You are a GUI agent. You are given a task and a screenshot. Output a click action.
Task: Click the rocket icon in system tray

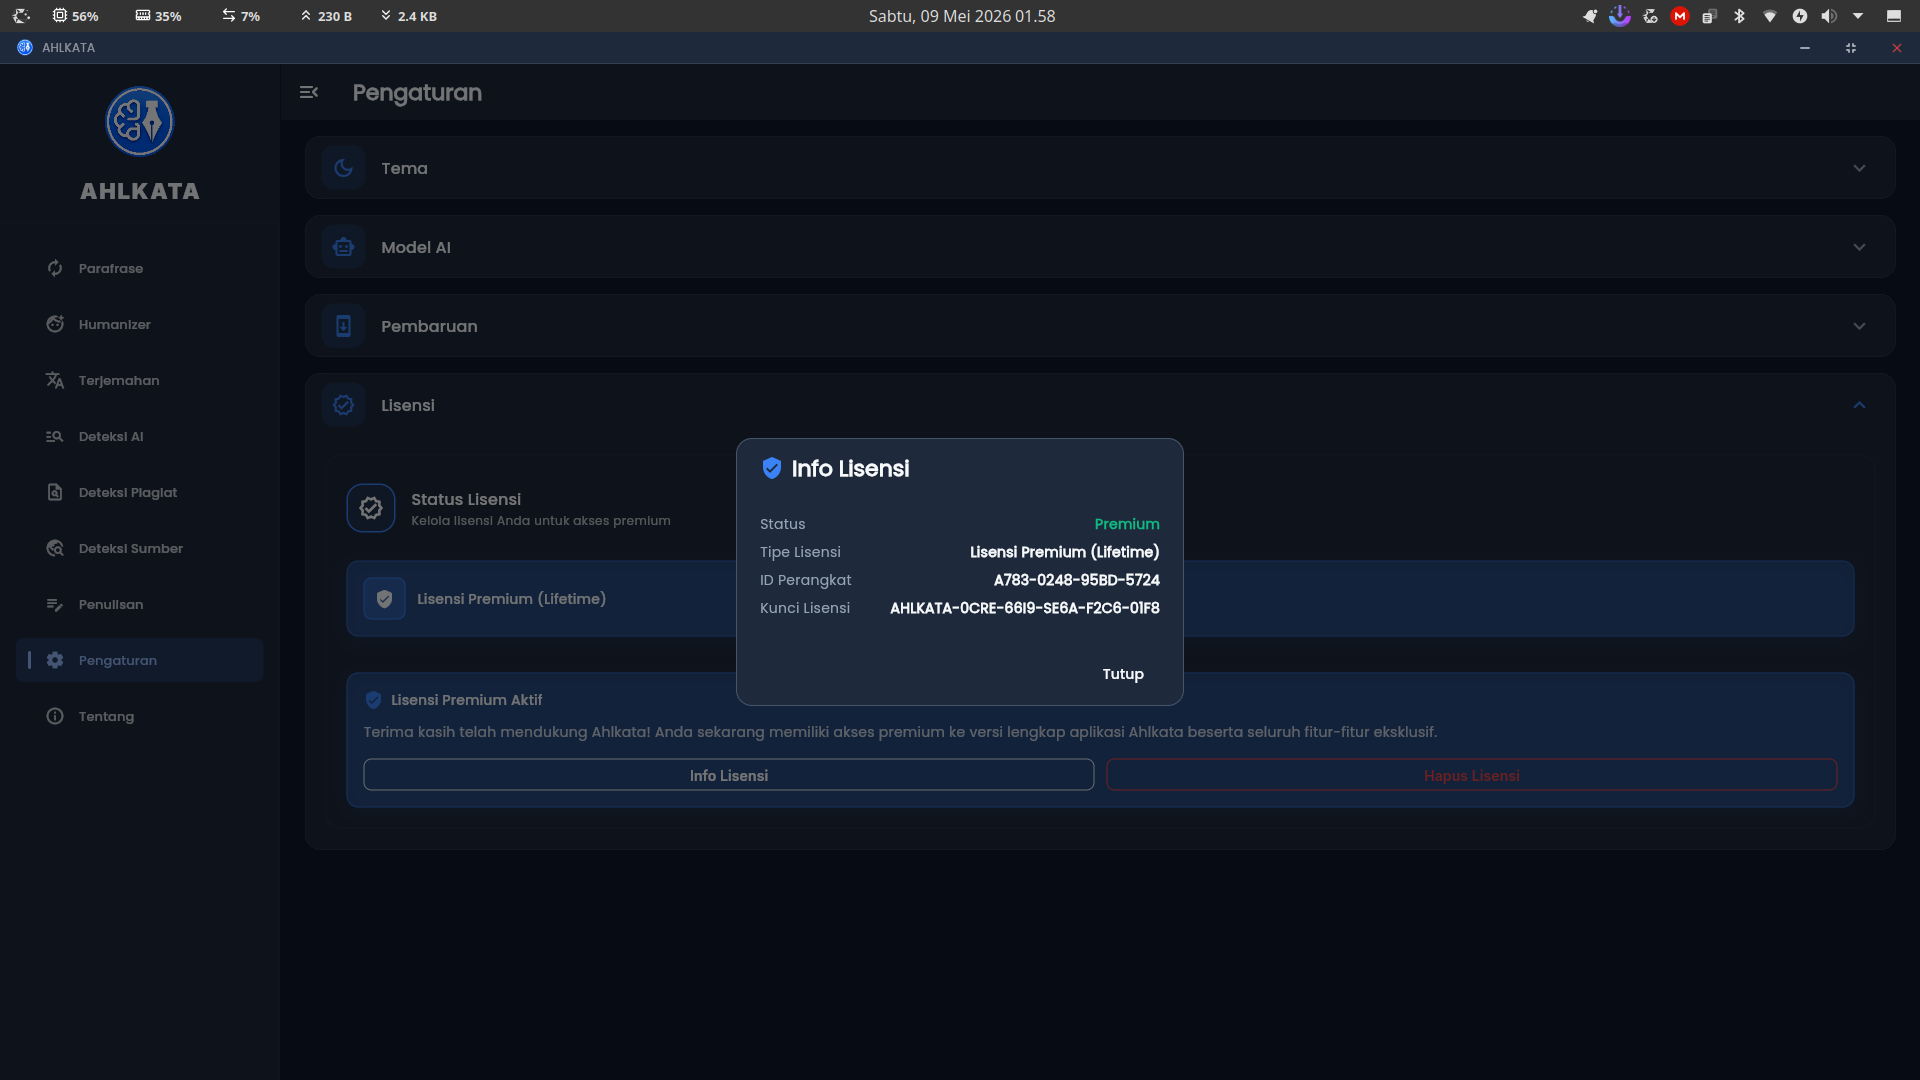(x=1590, y=16)
